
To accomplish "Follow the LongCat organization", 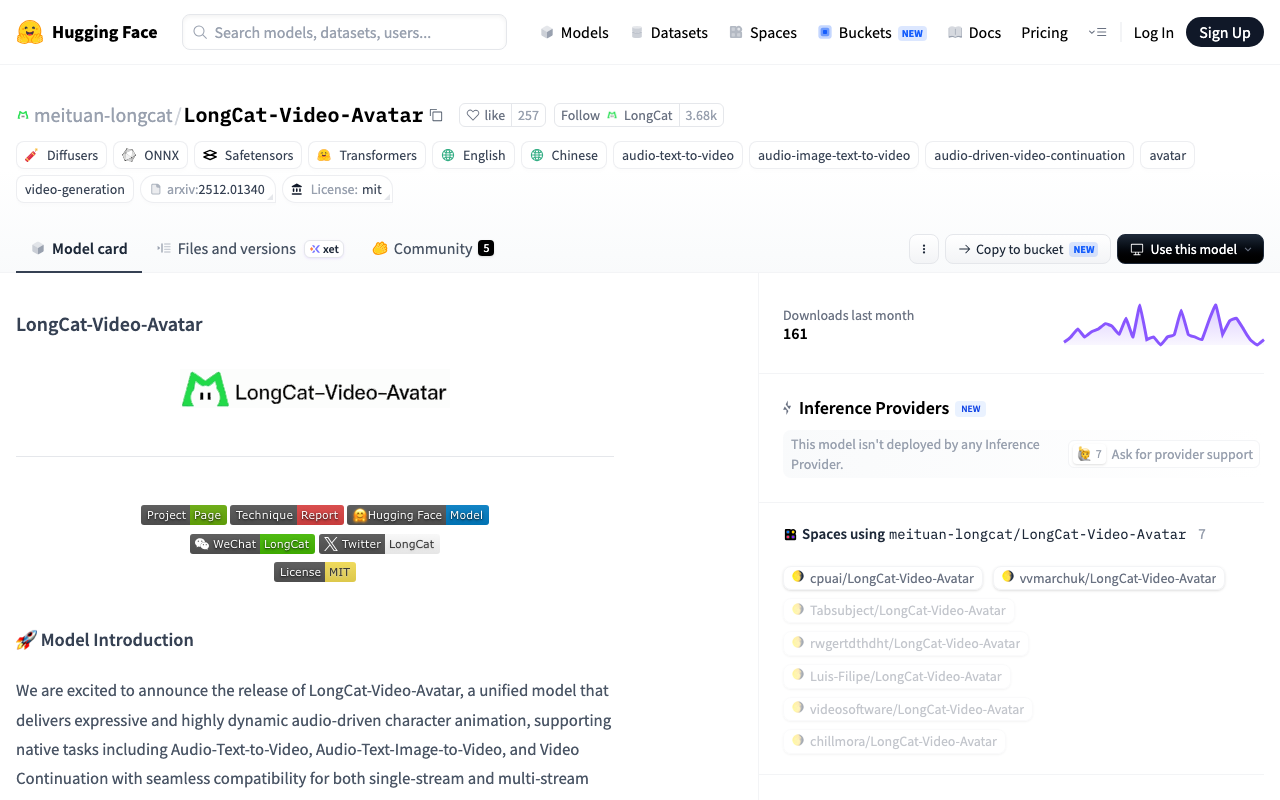I will point(616,115).
